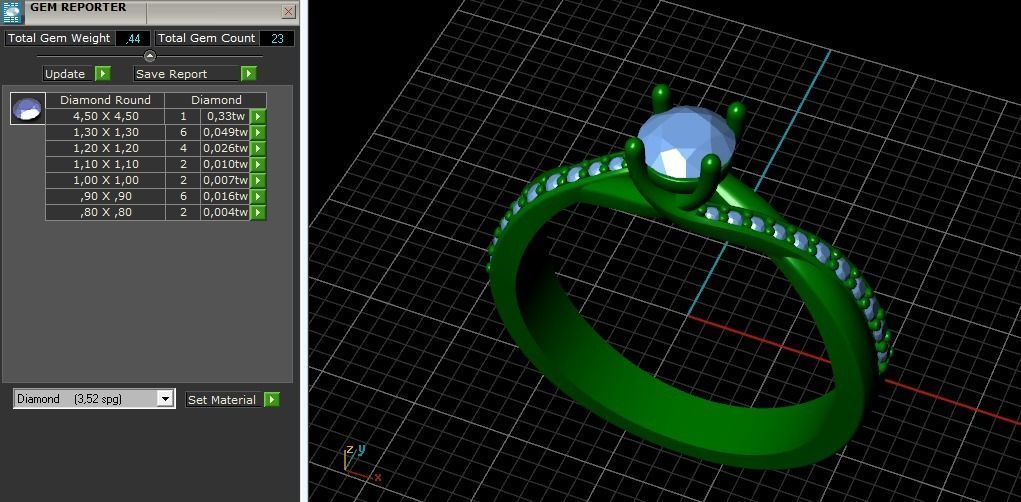Screen dimensions: 1021x502
Task: Select the 1,30 X 1,30 size cell
Action: click(x=105, y=132)
